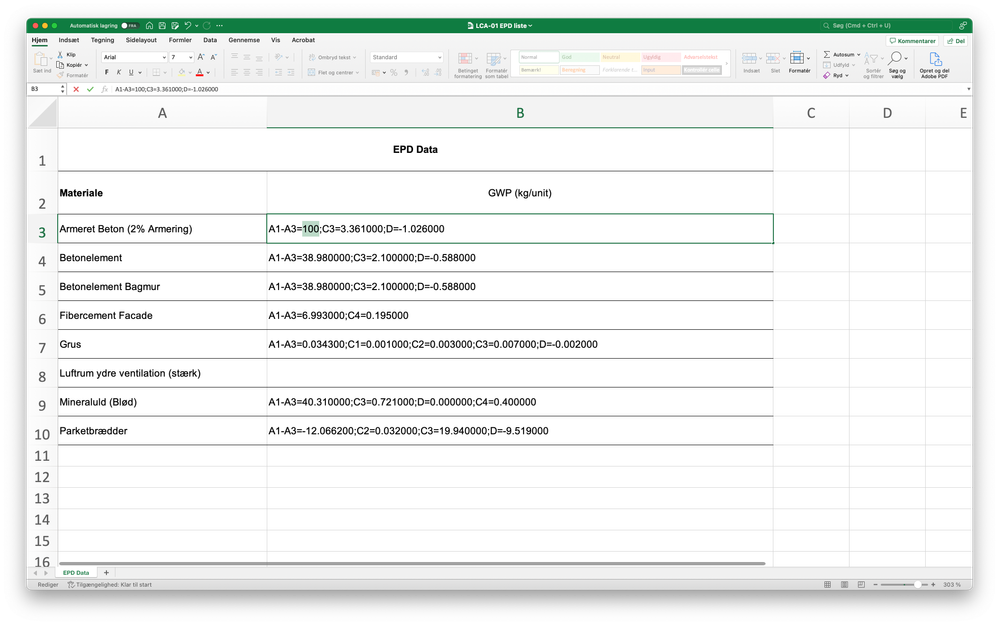Viewport: 999px width, 625px height.
Task: Click the share-link icon in title bar
Action: pyautogui.click(x=963, y=25)
